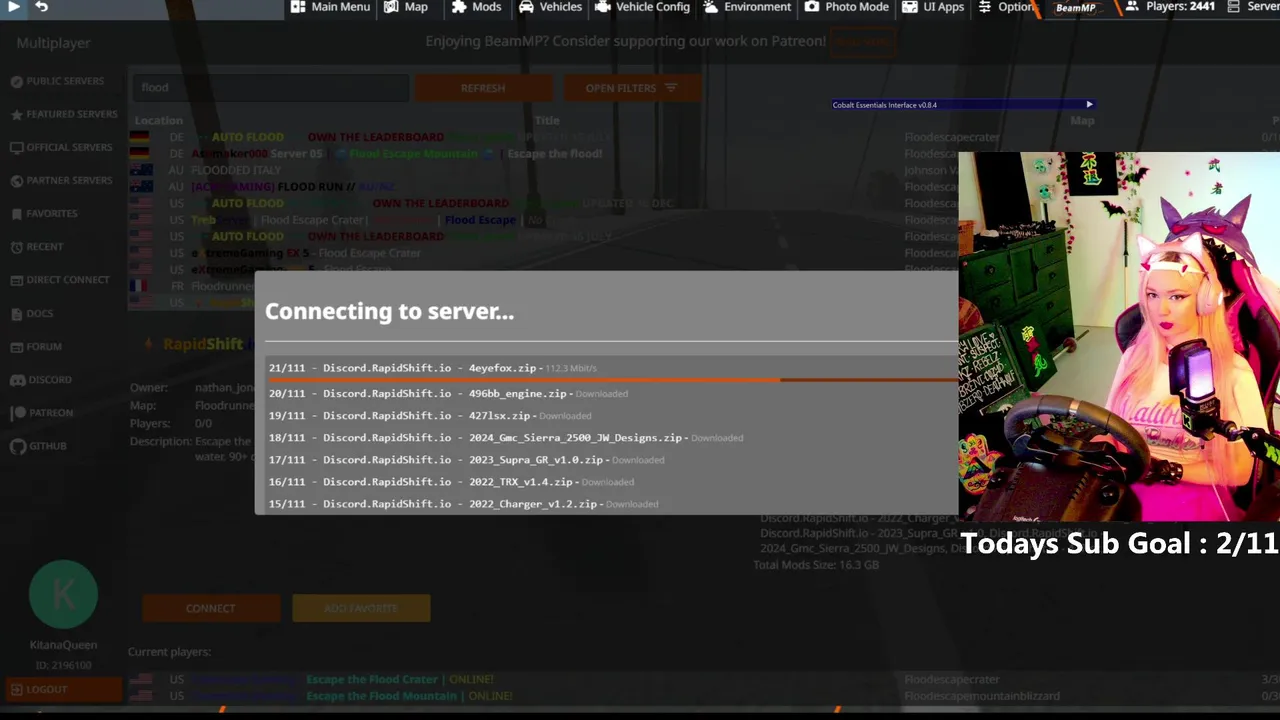
Task: Click the Connect button
Action: (211, 608)
